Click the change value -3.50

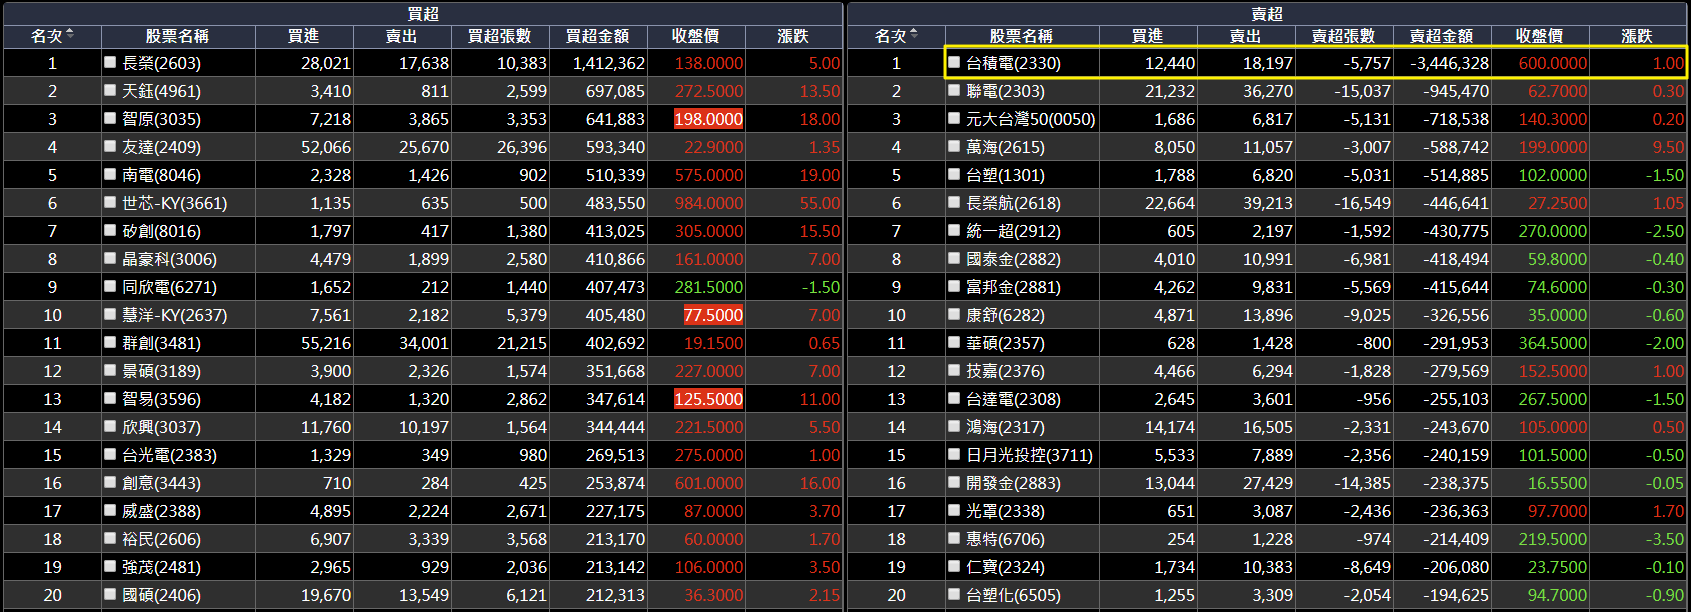[1665, 539]
